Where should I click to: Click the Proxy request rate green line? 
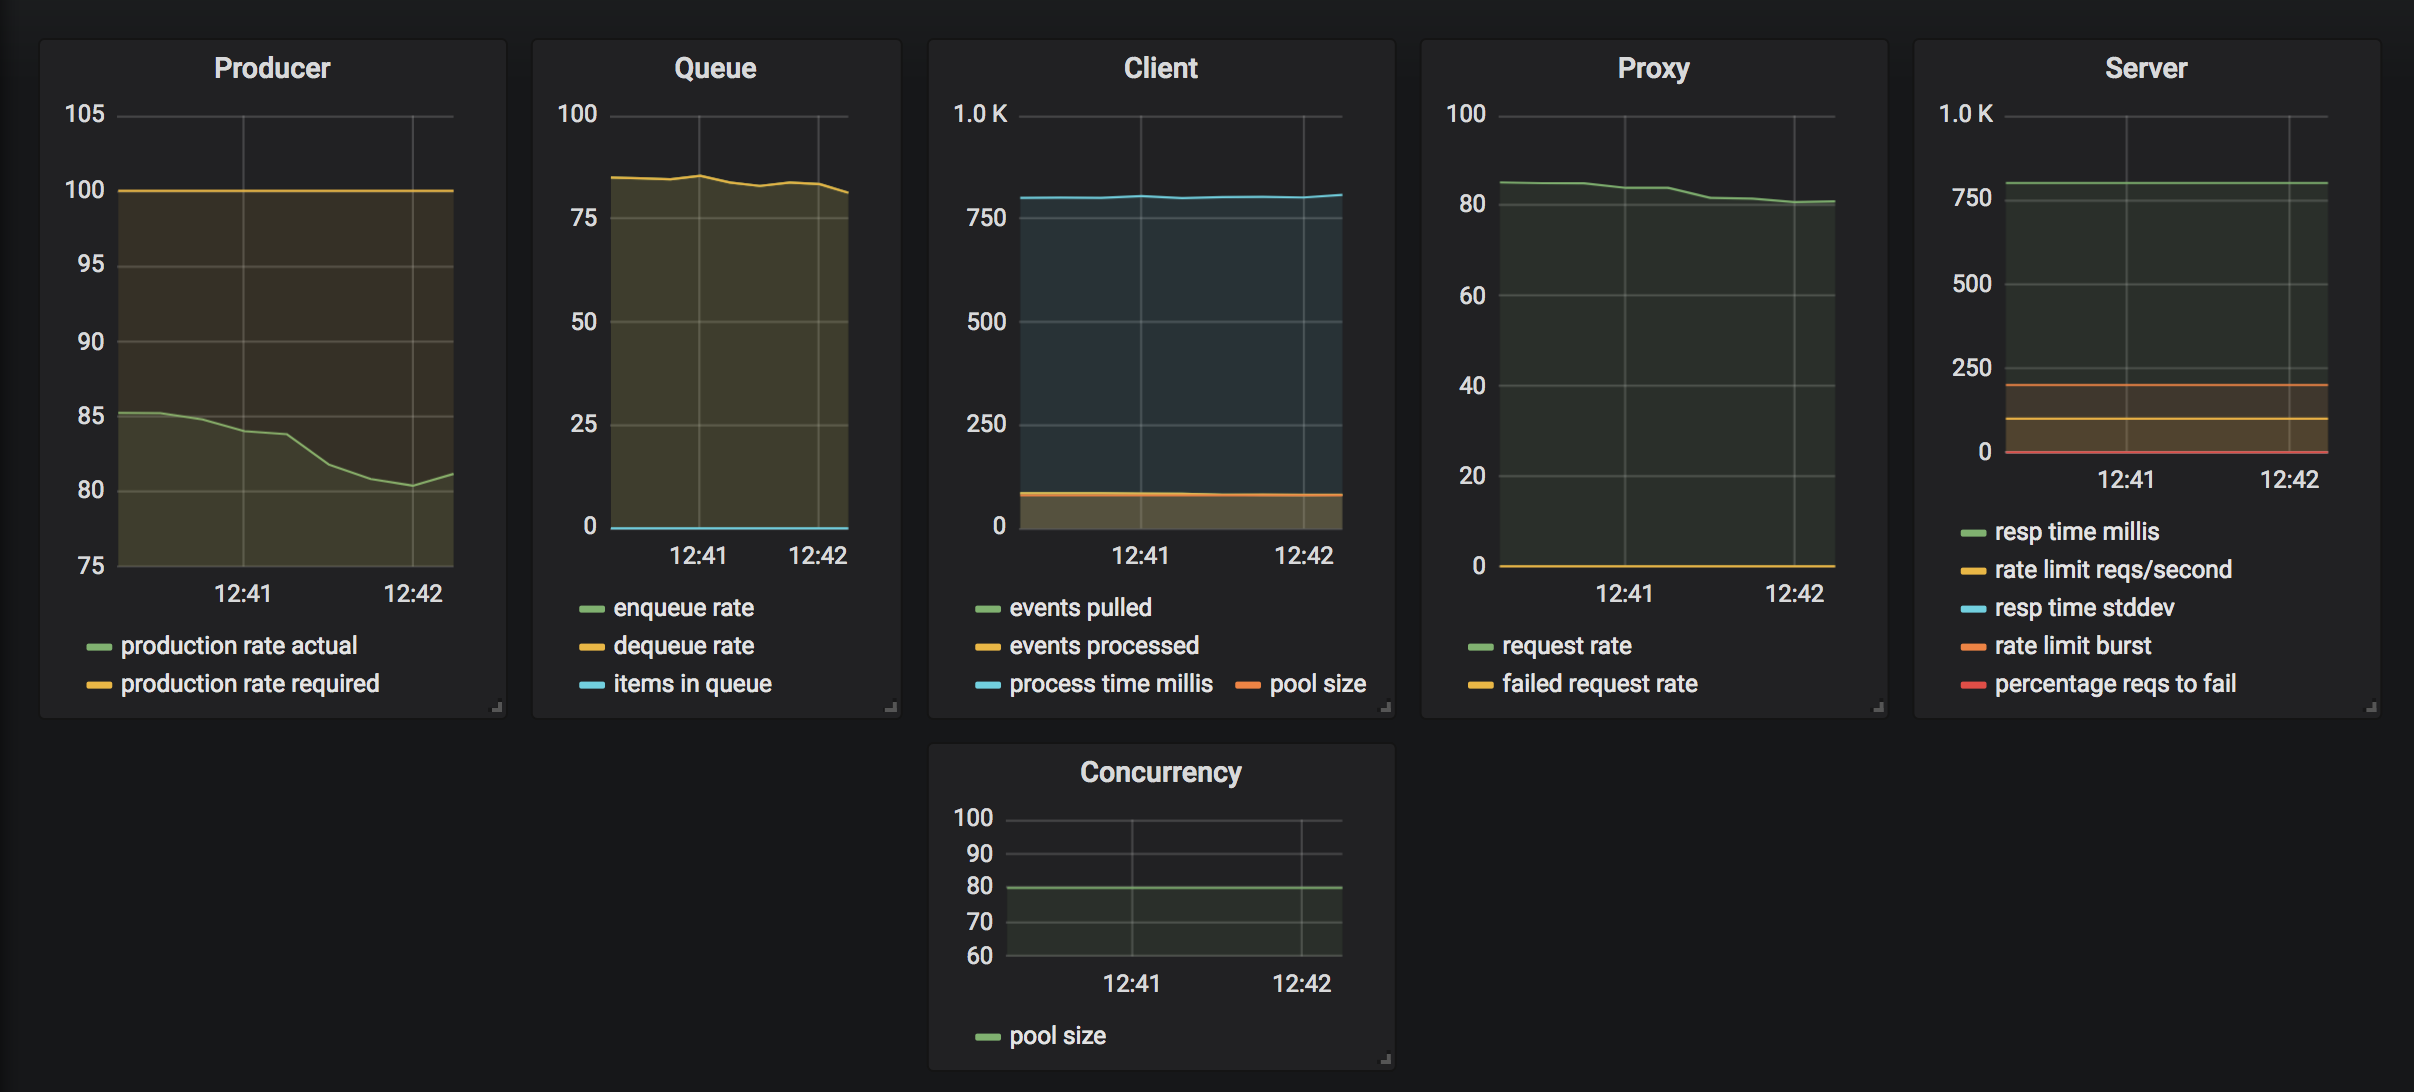point(1667,188)
